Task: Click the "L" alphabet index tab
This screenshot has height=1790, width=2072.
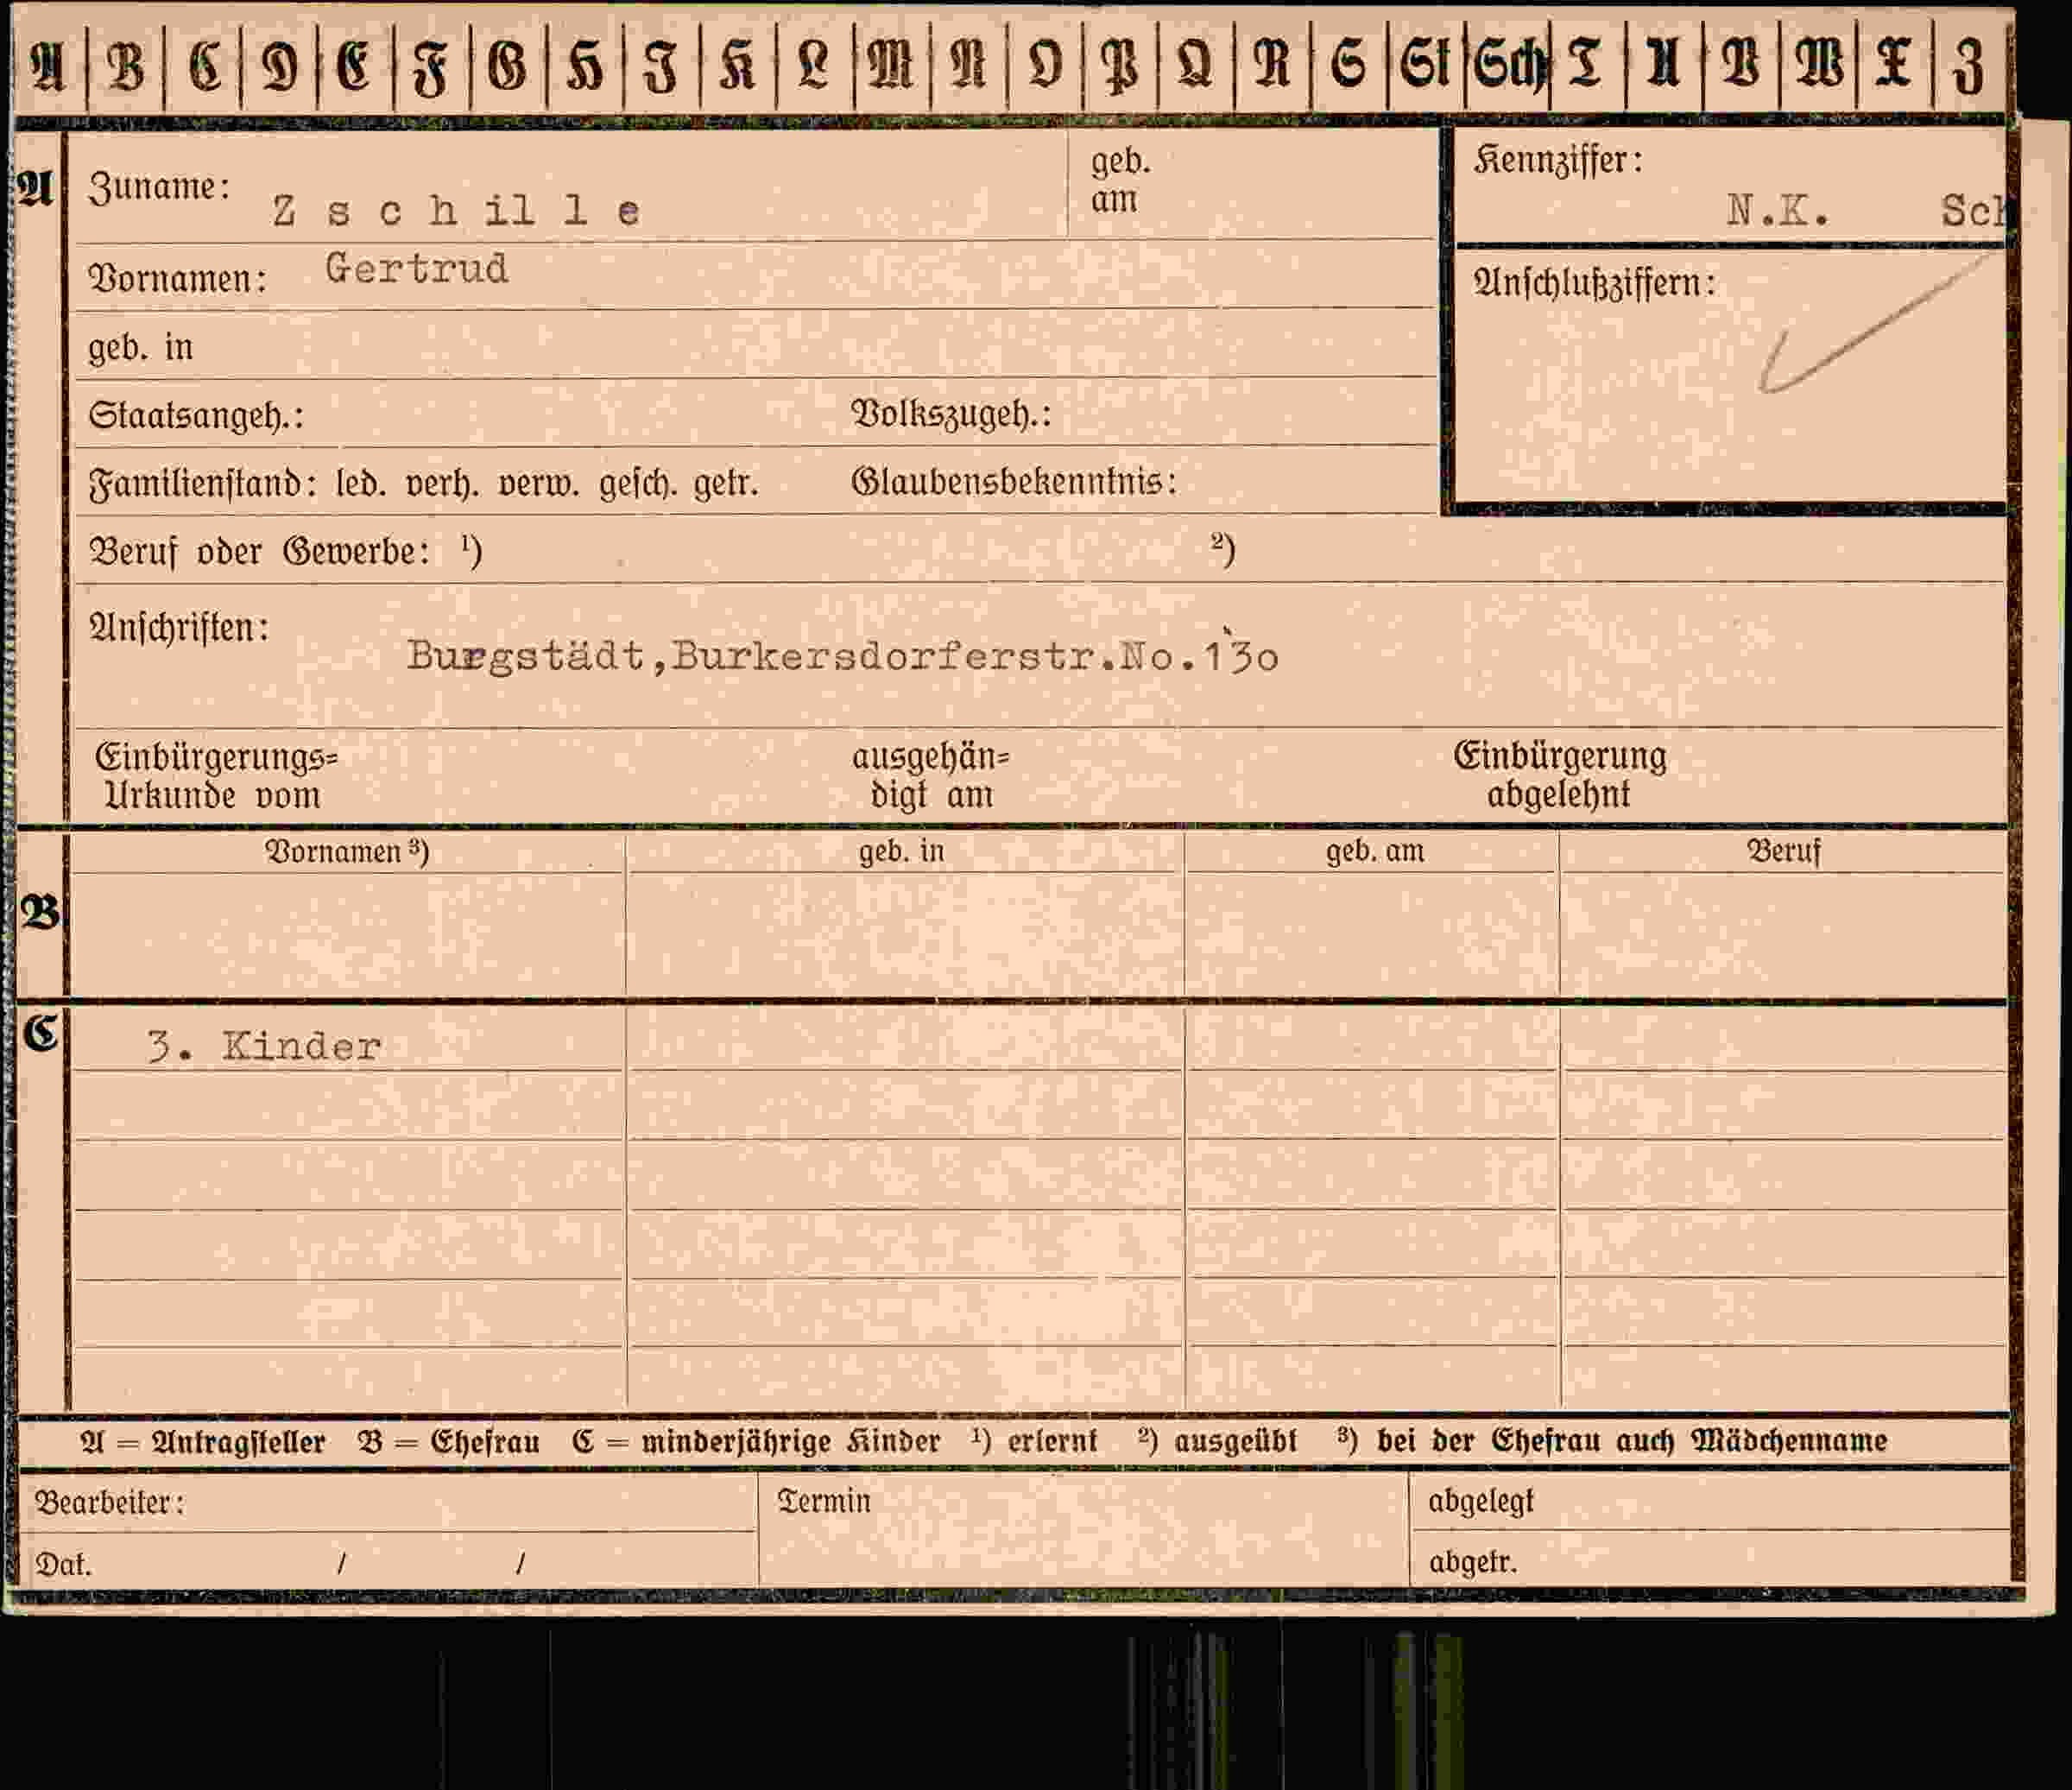Action: 814,66
